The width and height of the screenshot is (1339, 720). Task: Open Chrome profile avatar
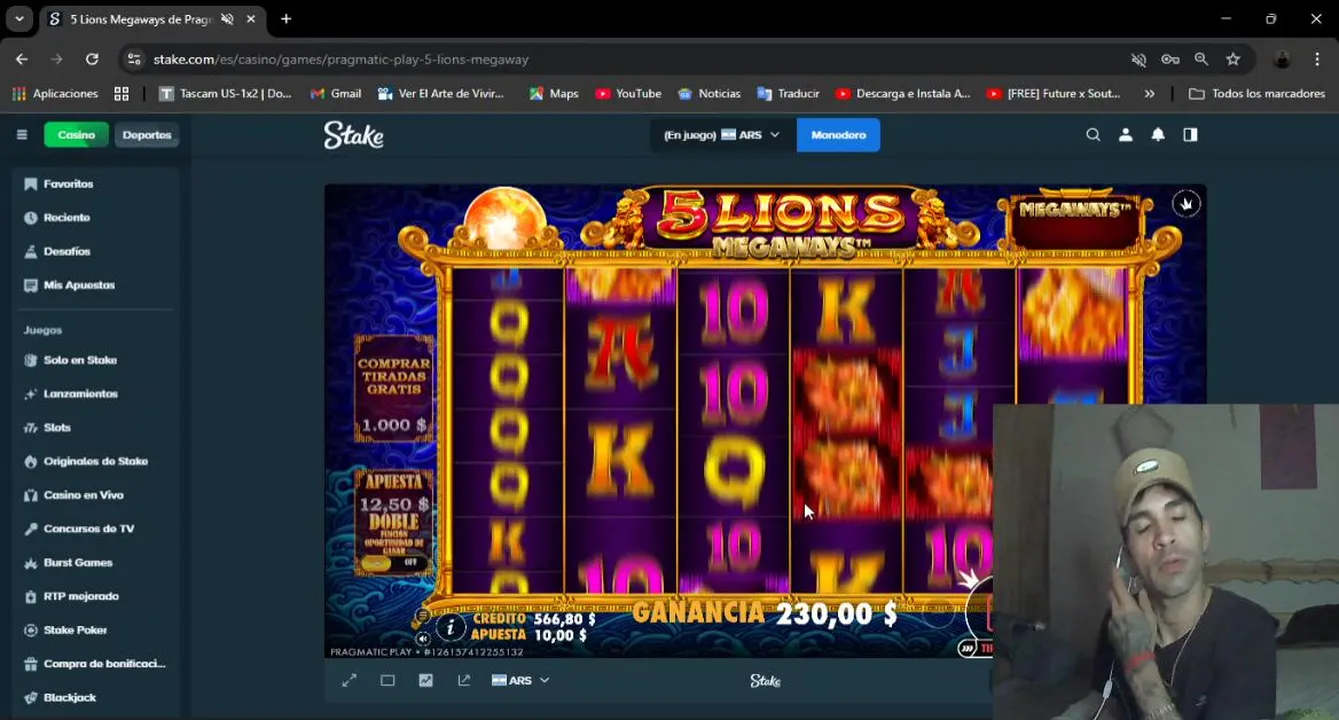[1282, 59]
